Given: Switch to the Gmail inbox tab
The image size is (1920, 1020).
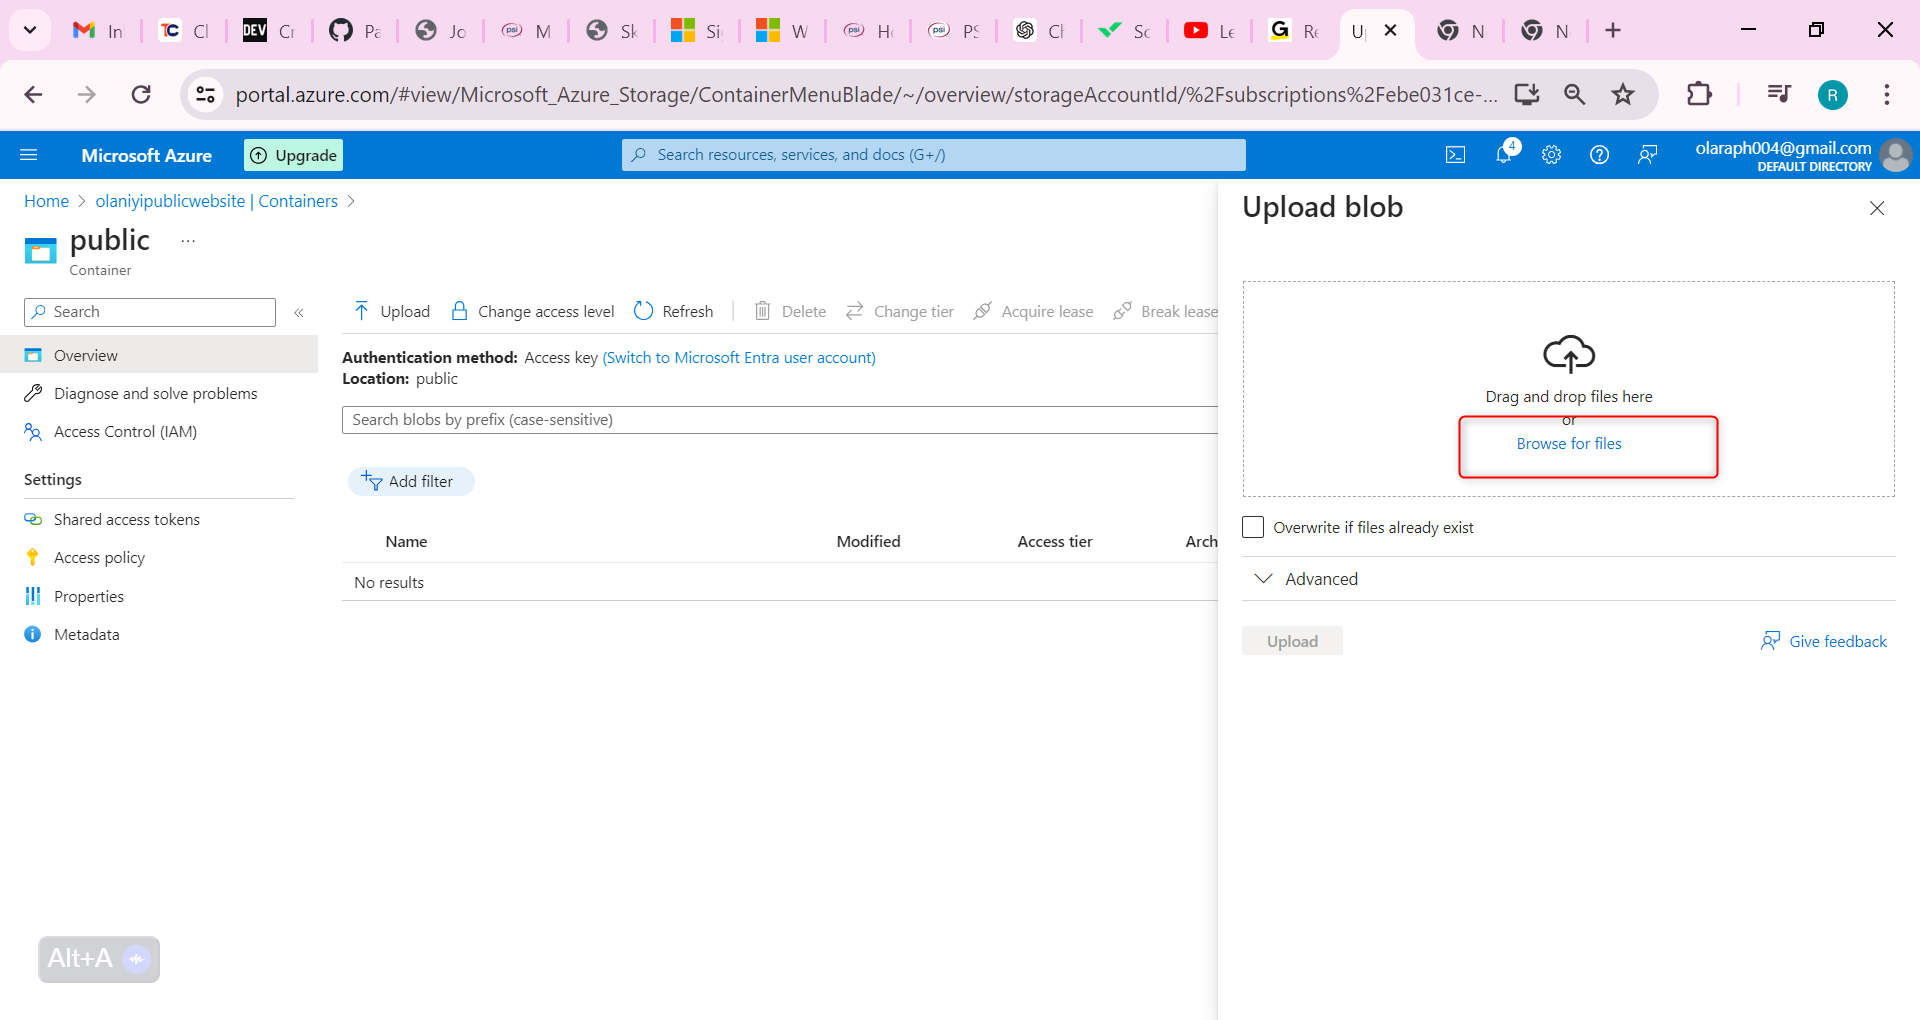Looking at the screenshot, I should (98, 31).
